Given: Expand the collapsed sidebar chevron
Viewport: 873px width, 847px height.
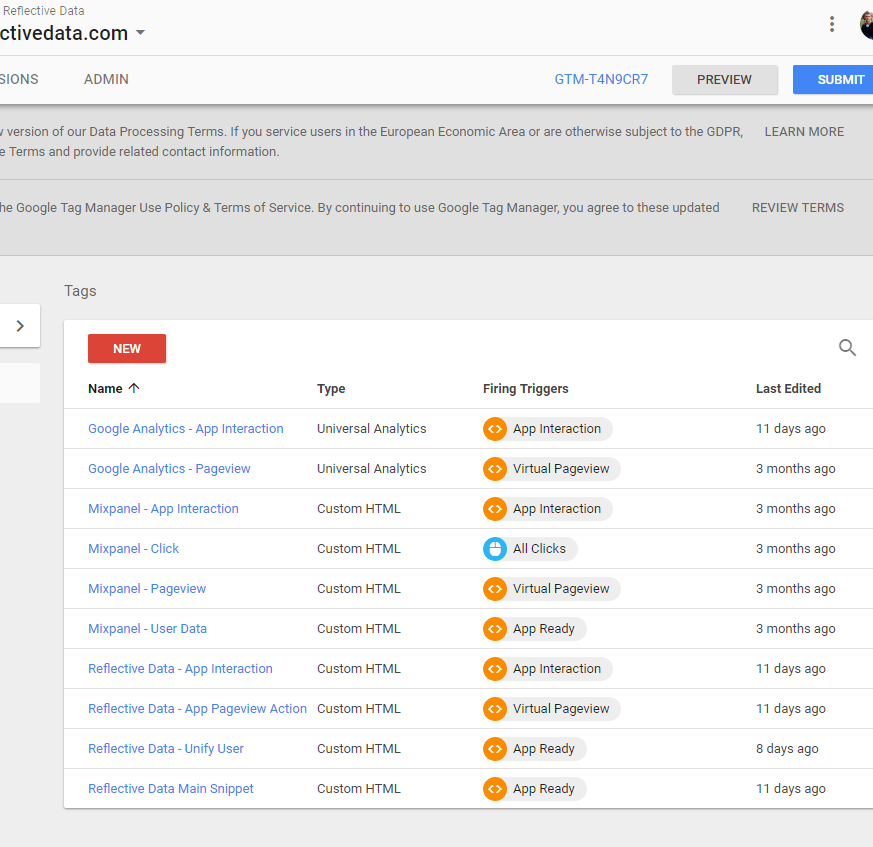Looking at the screenshot, I should coord(20,326).
